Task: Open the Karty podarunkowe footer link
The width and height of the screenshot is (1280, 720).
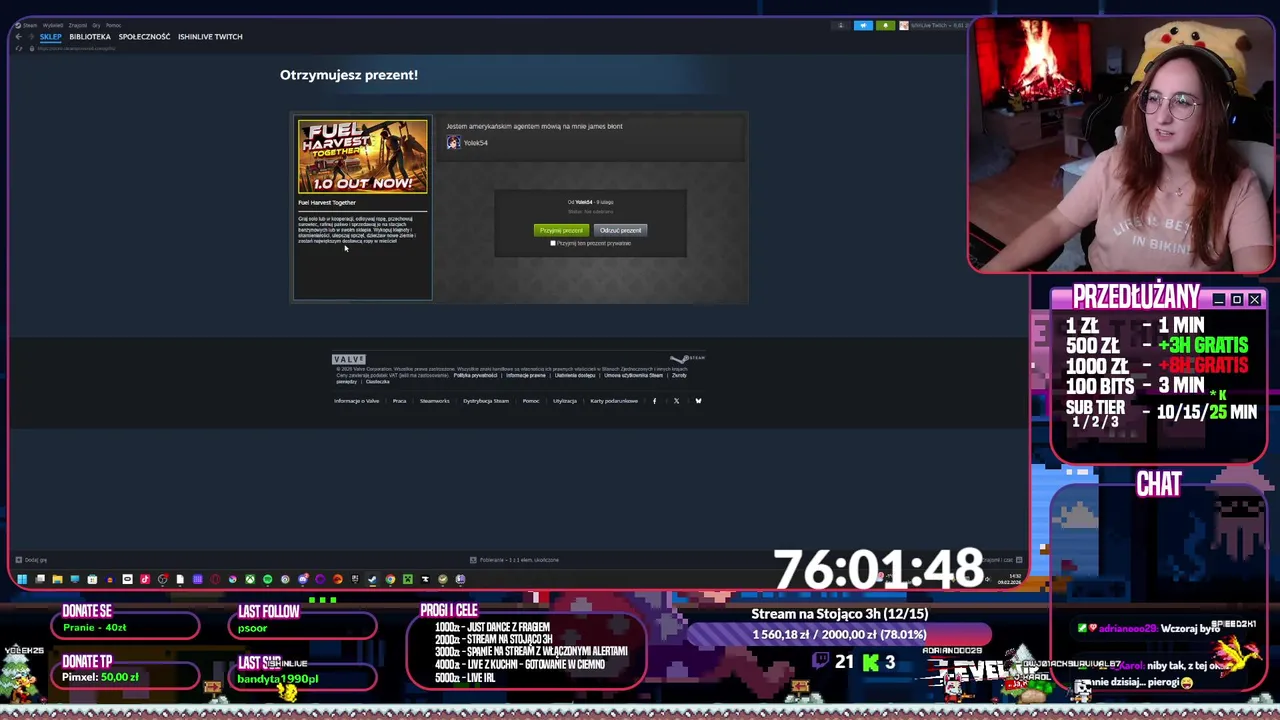Action: [x=614, y=401]
